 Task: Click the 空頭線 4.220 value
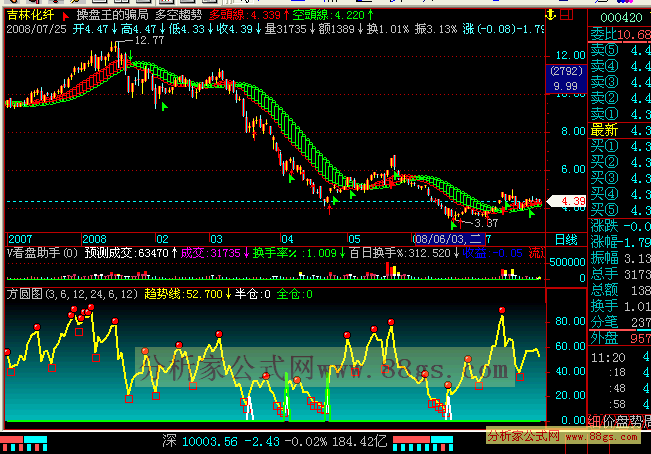coord(333,15)
